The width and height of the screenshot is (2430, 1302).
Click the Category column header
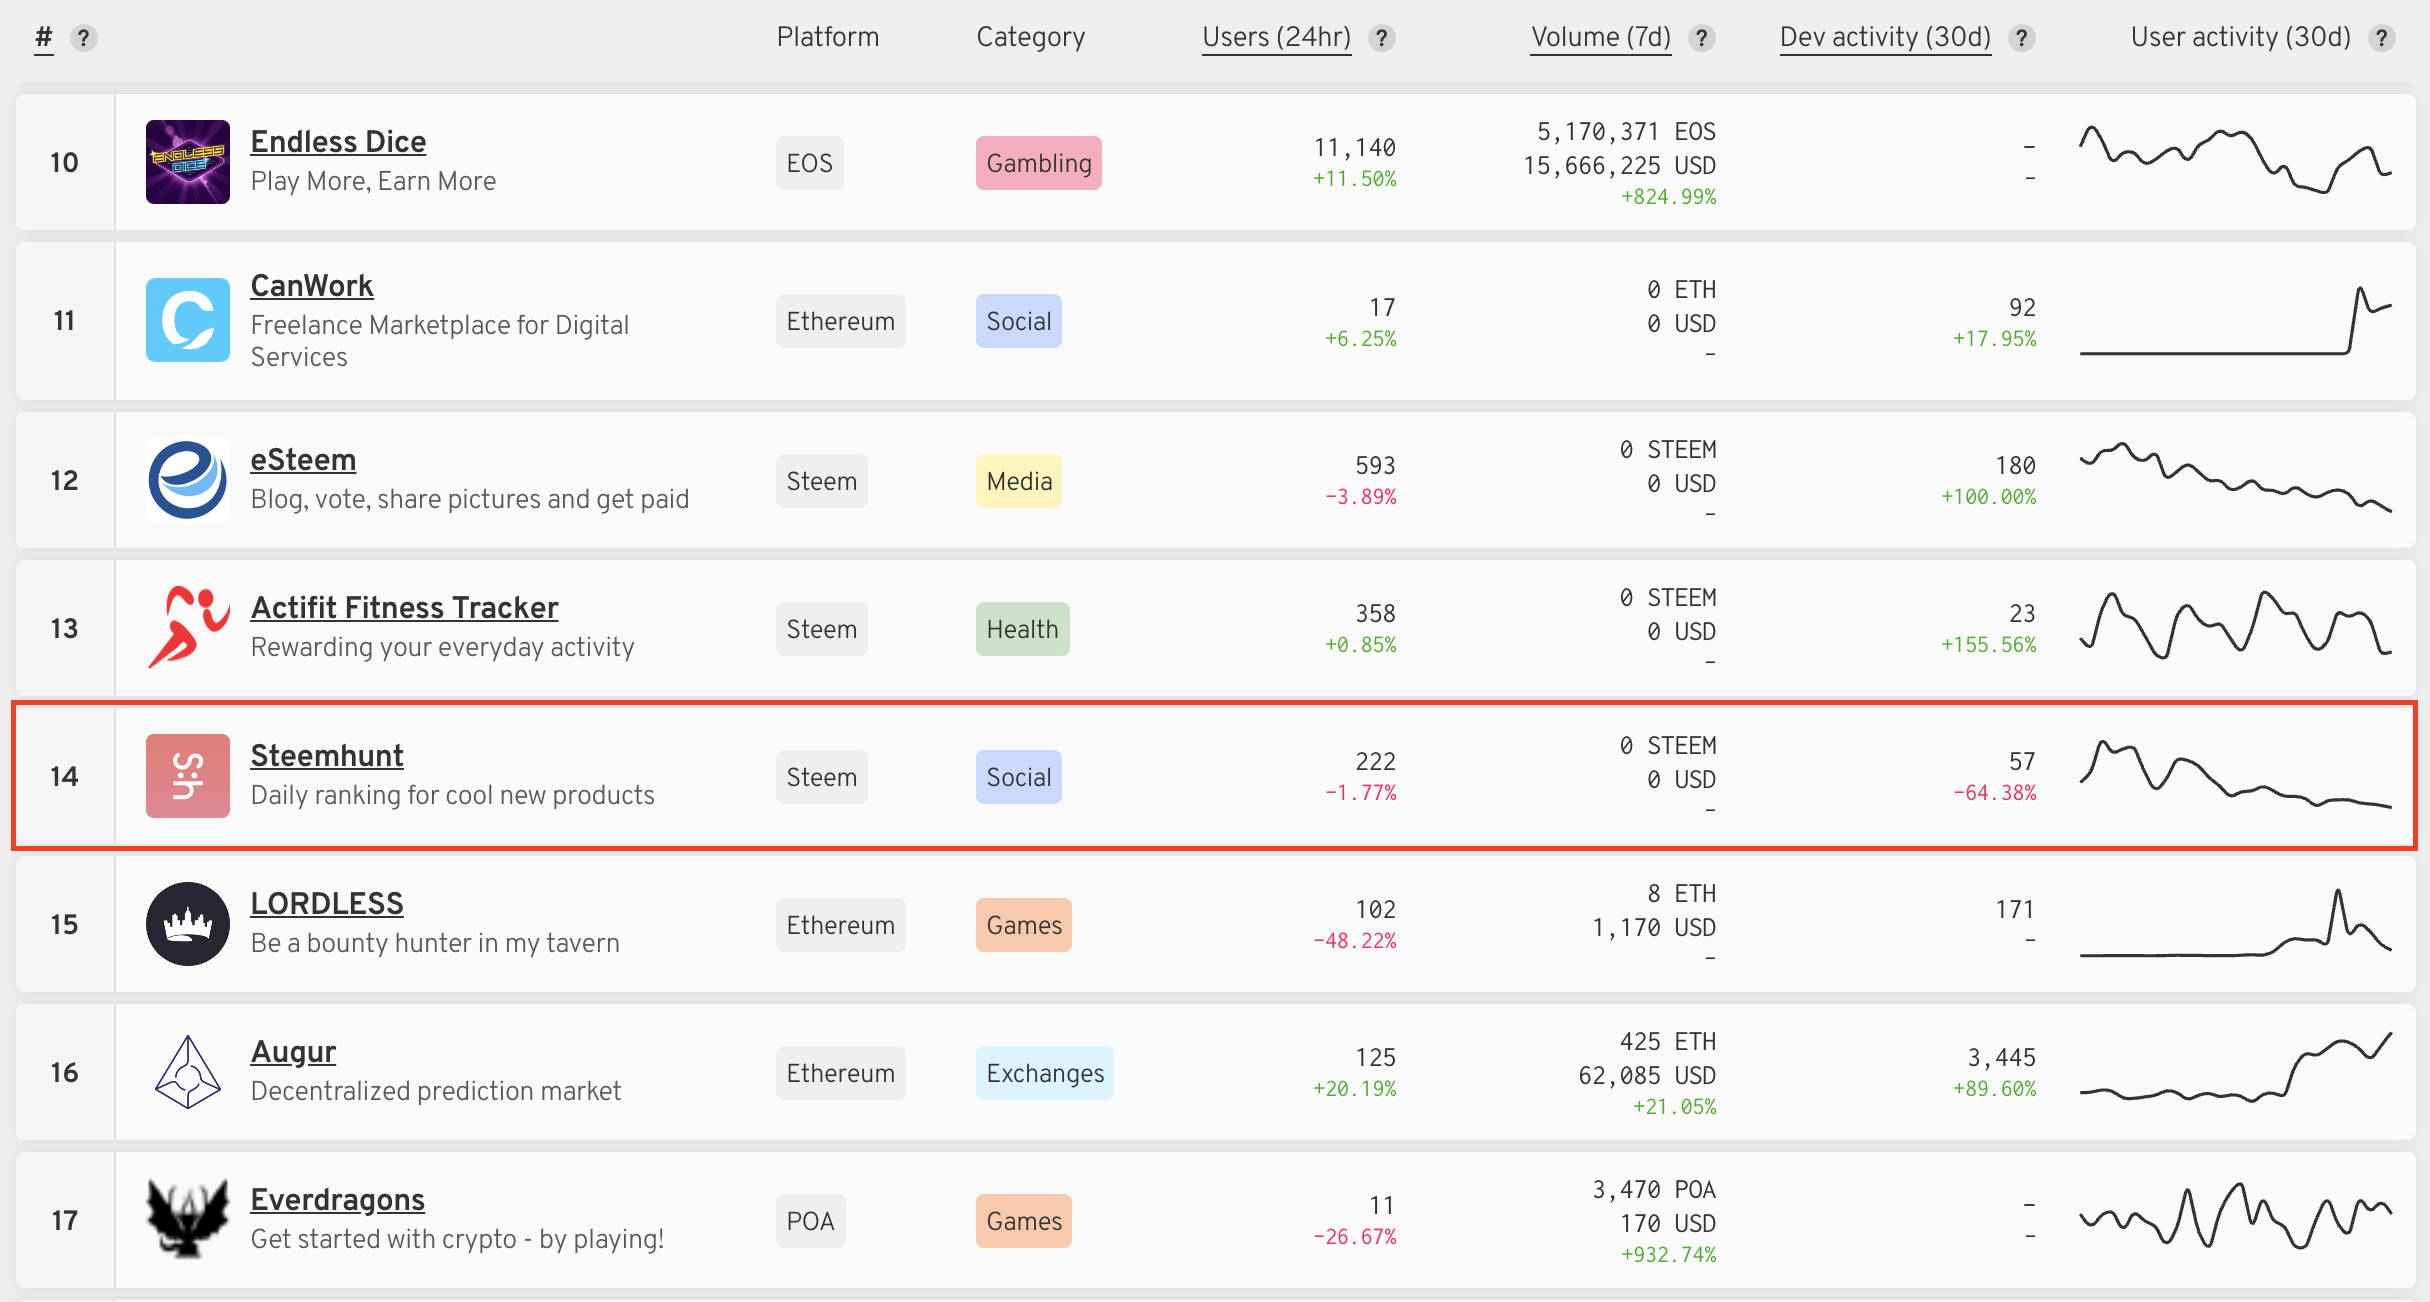[x=1031, y=38]
